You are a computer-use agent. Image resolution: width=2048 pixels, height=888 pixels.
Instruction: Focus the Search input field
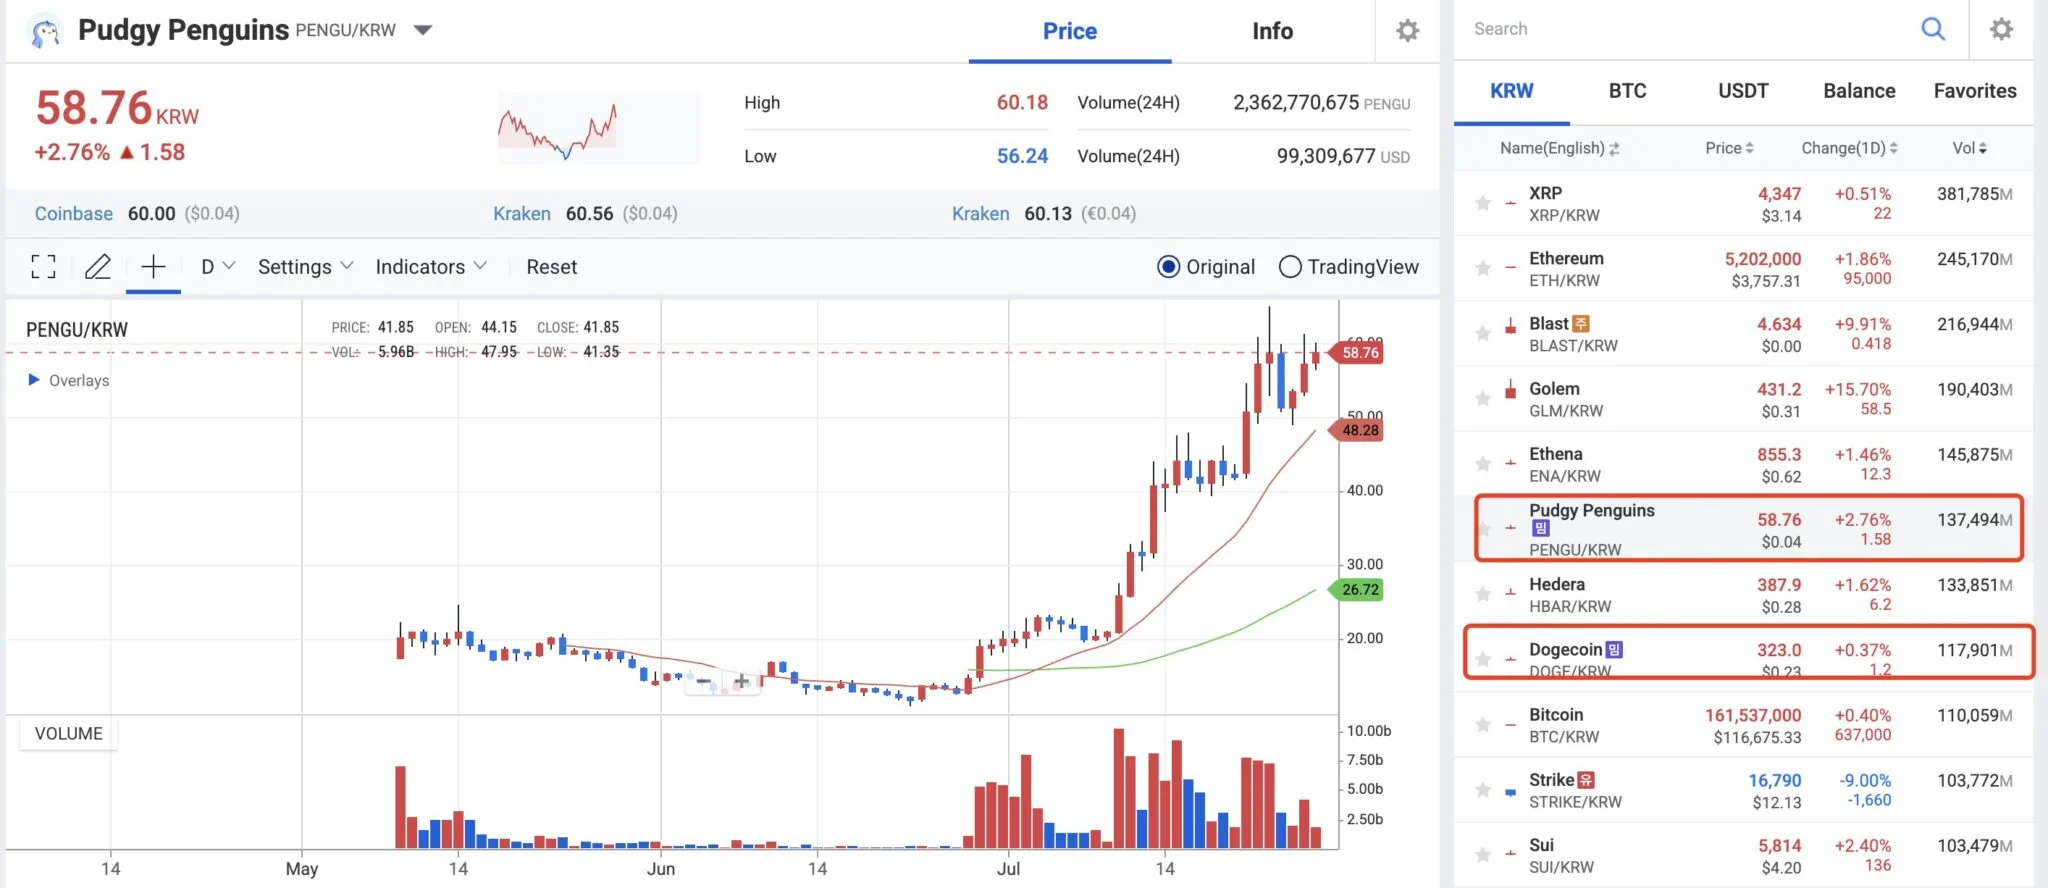pyautogui.click(x=1690, y=29)
